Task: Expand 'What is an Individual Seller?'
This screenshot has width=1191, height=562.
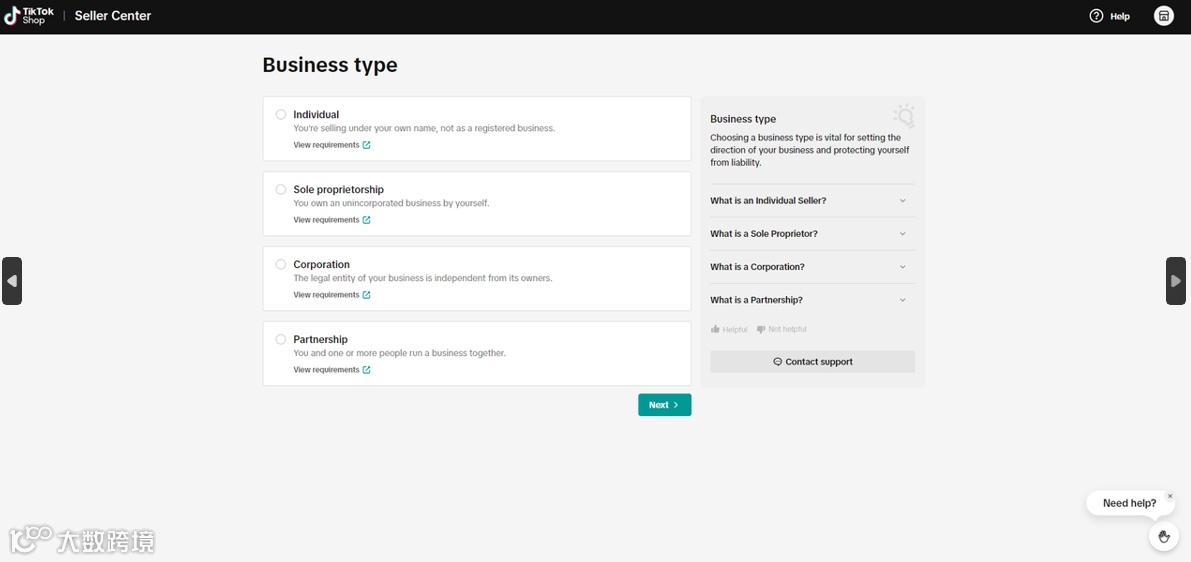Action: [x=812, y=201]
